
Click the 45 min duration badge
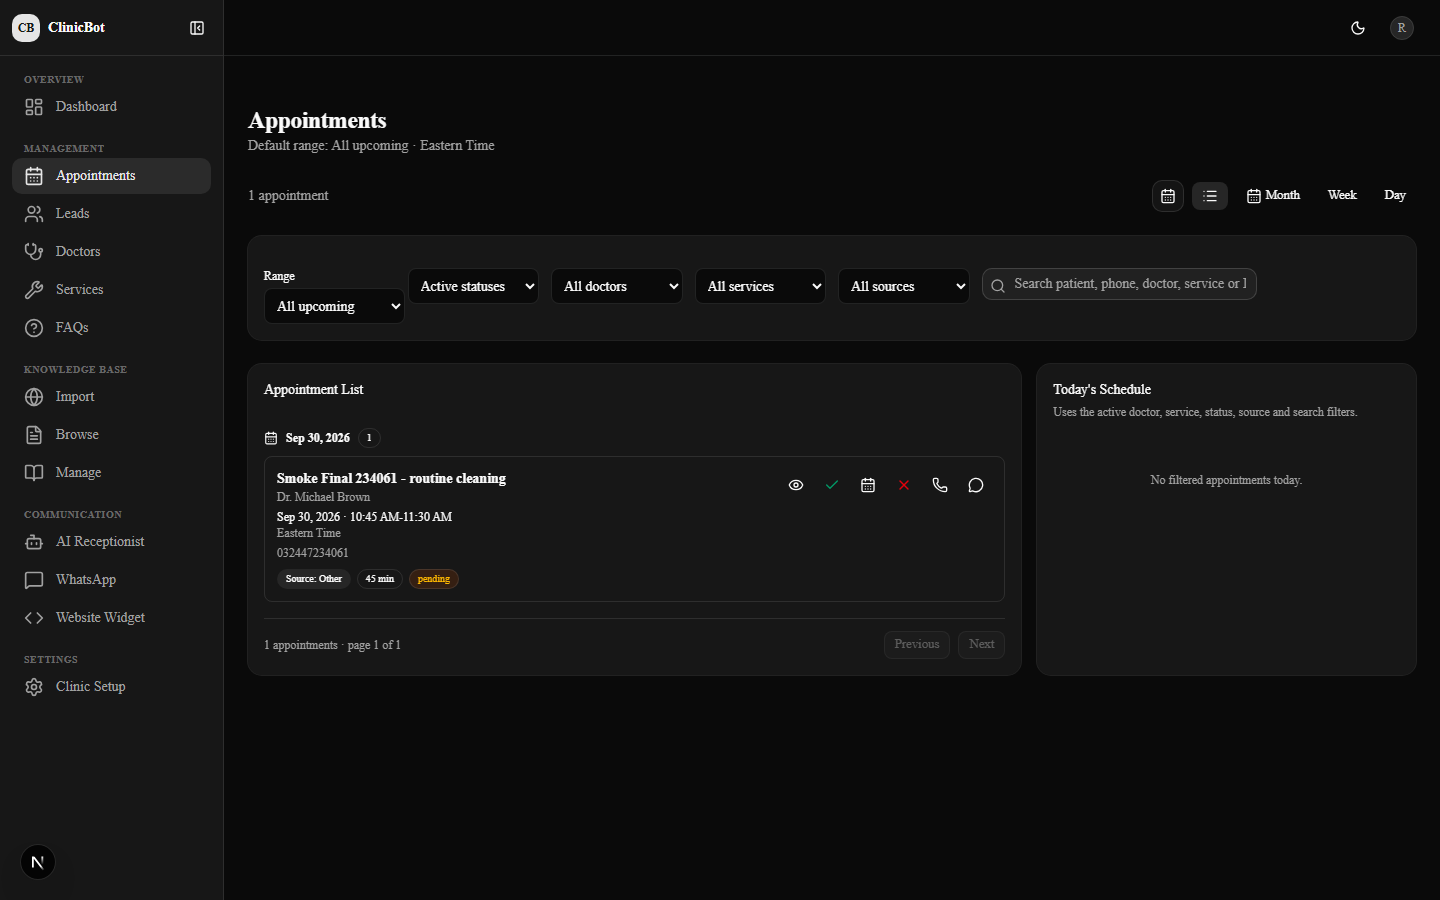coord(380,579)
